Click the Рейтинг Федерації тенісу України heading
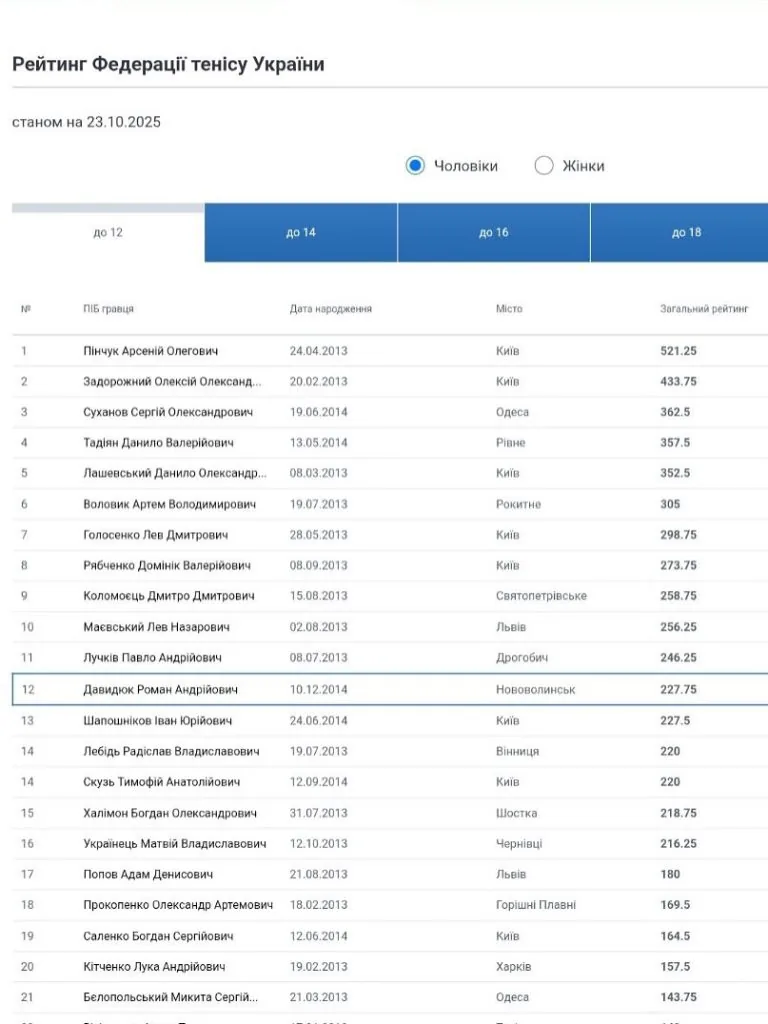 (168, 65)
